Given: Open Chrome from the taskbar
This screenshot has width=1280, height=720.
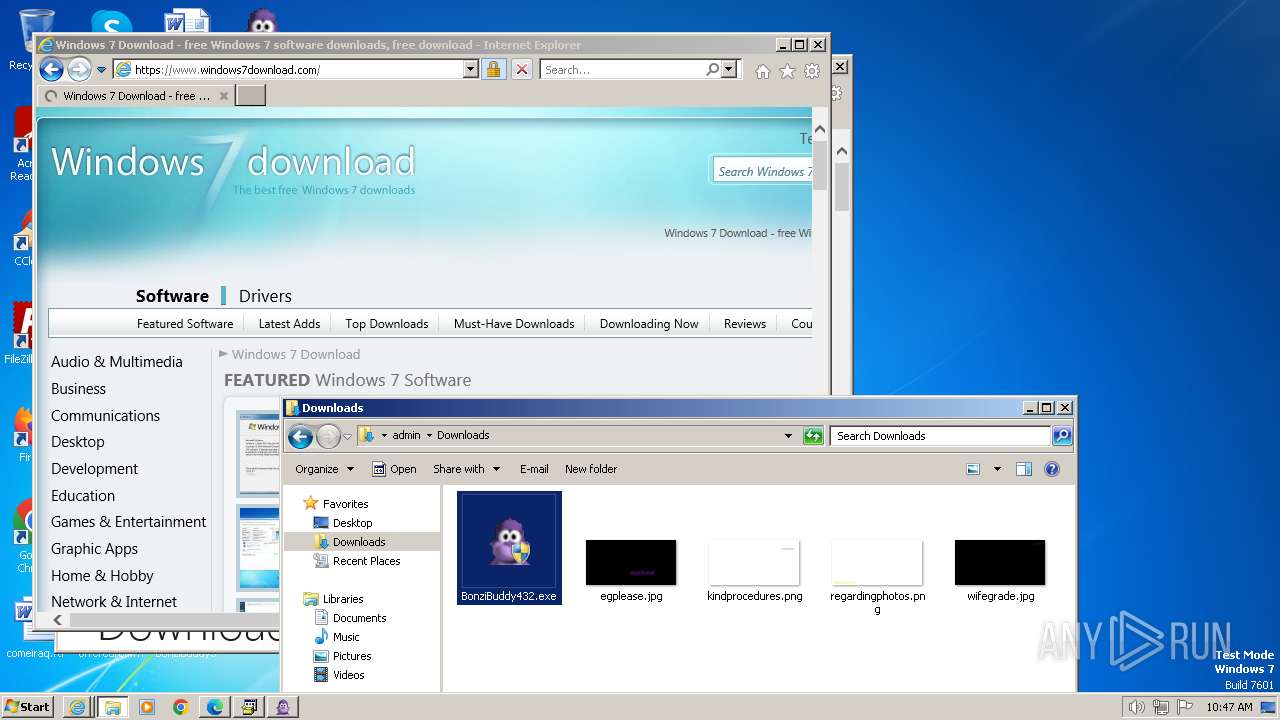Looking at the screenshot, I should pos(181,707).
